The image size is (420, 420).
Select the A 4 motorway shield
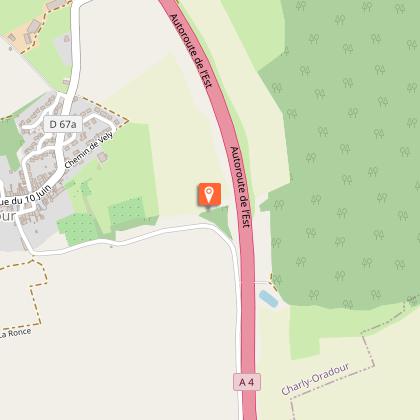(x=247, y=382)
